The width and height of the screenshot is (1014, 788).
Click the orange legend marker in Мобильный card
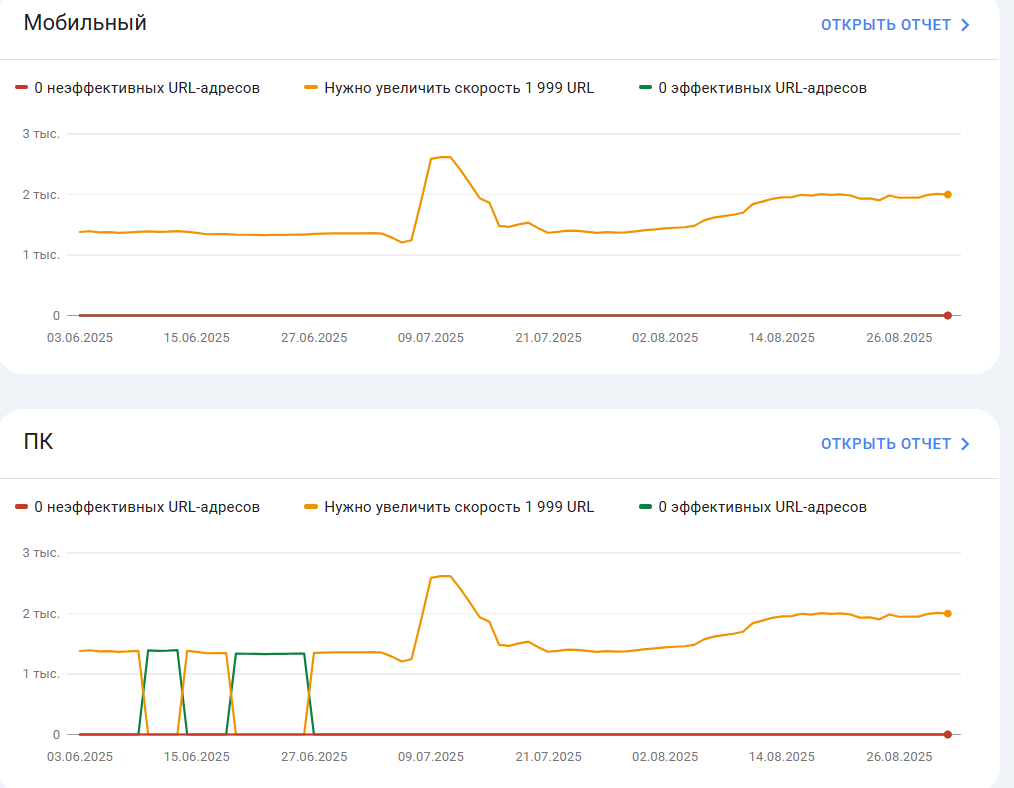[x=311, y=87]
